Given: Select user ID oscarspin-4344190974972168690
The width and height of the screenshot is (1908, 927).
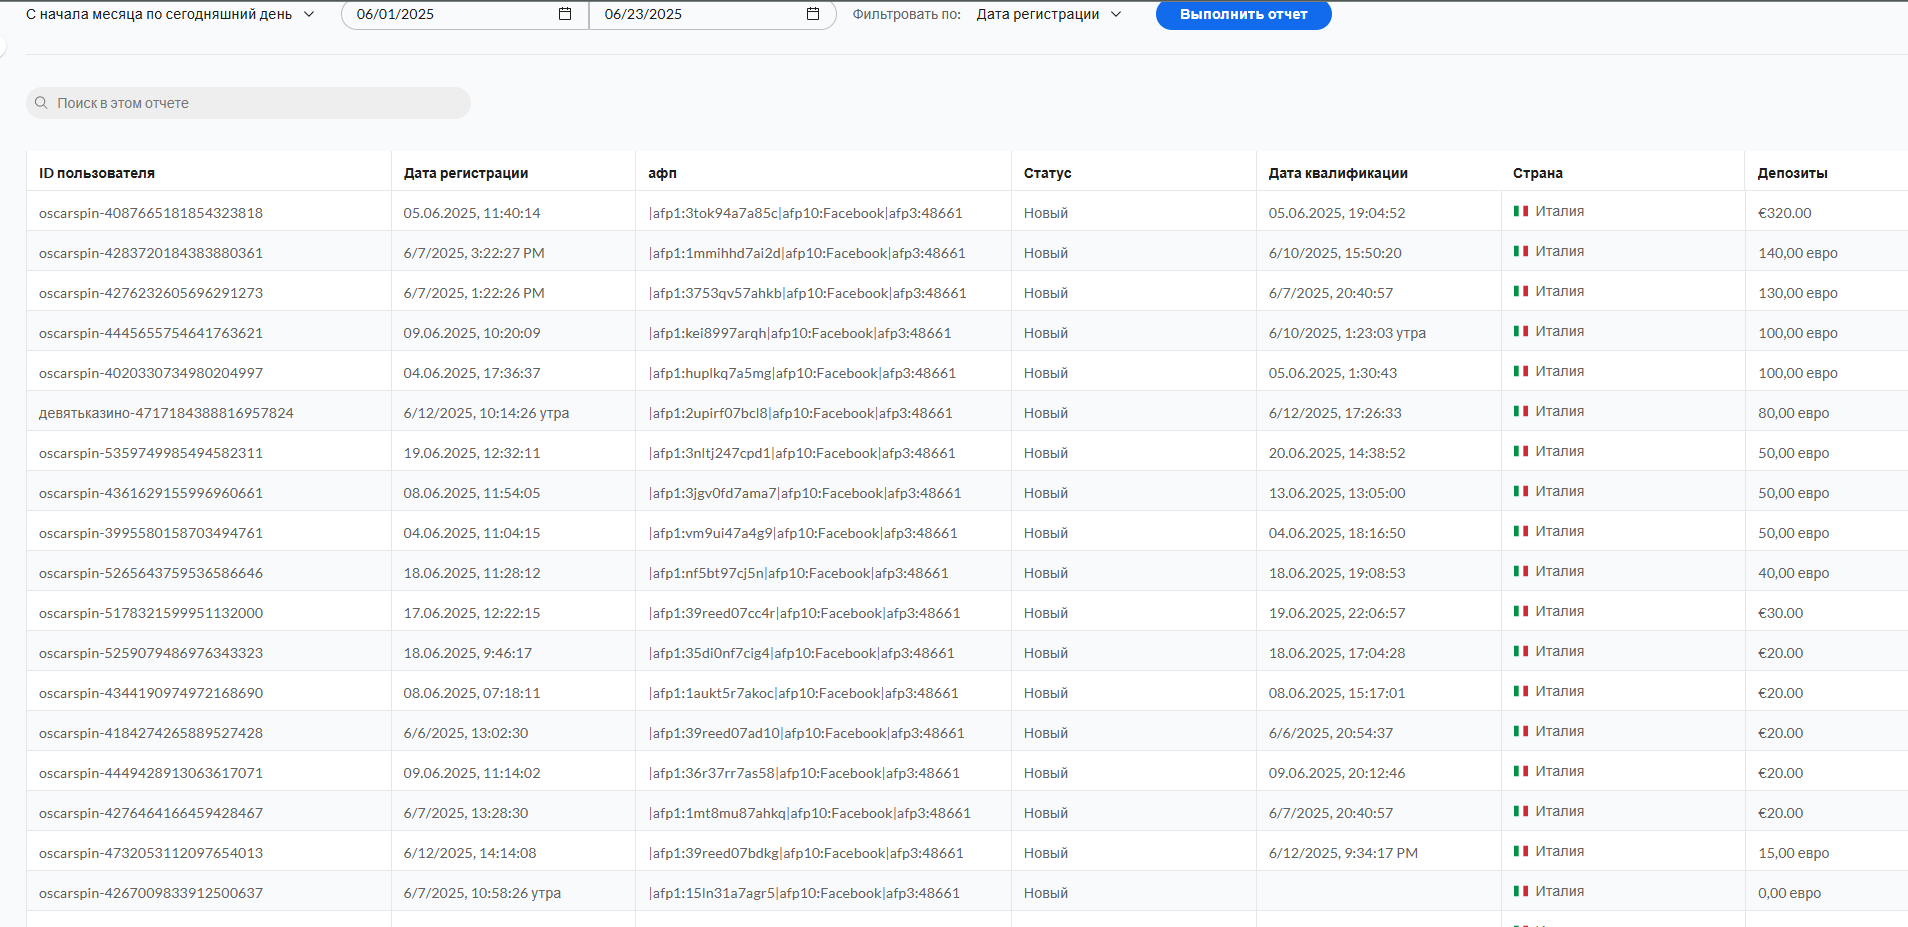Looking at the screenshot, I should 151,693.
